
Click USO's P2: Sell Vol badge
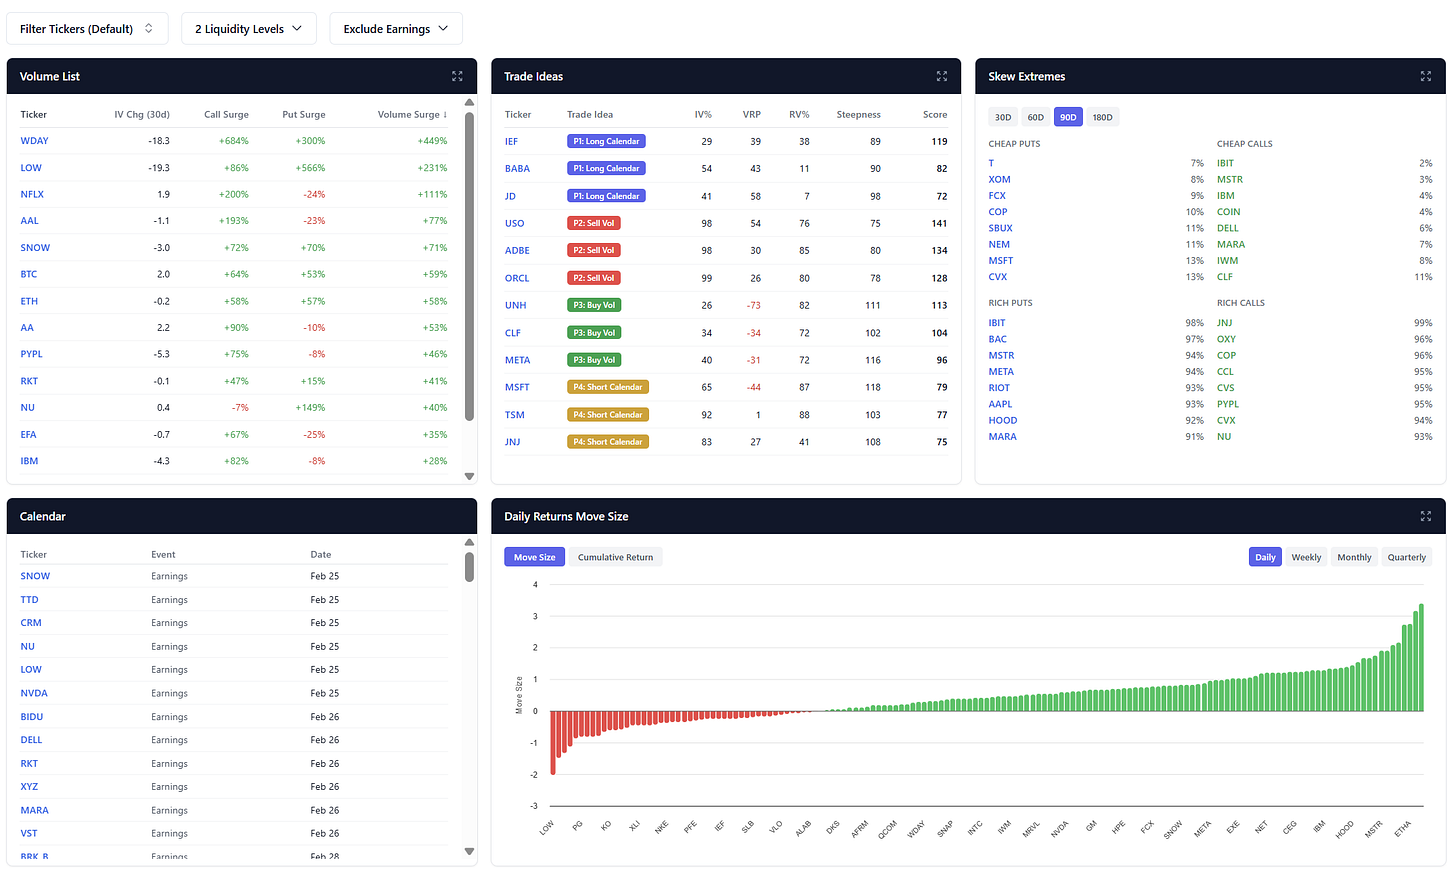coord(594,223)
